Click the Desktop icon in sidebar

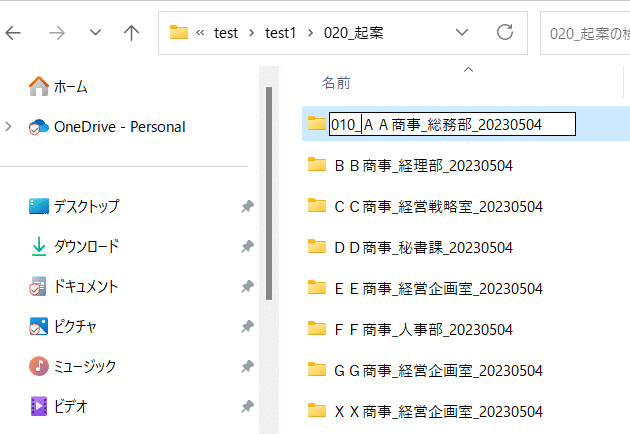(39, 206)
